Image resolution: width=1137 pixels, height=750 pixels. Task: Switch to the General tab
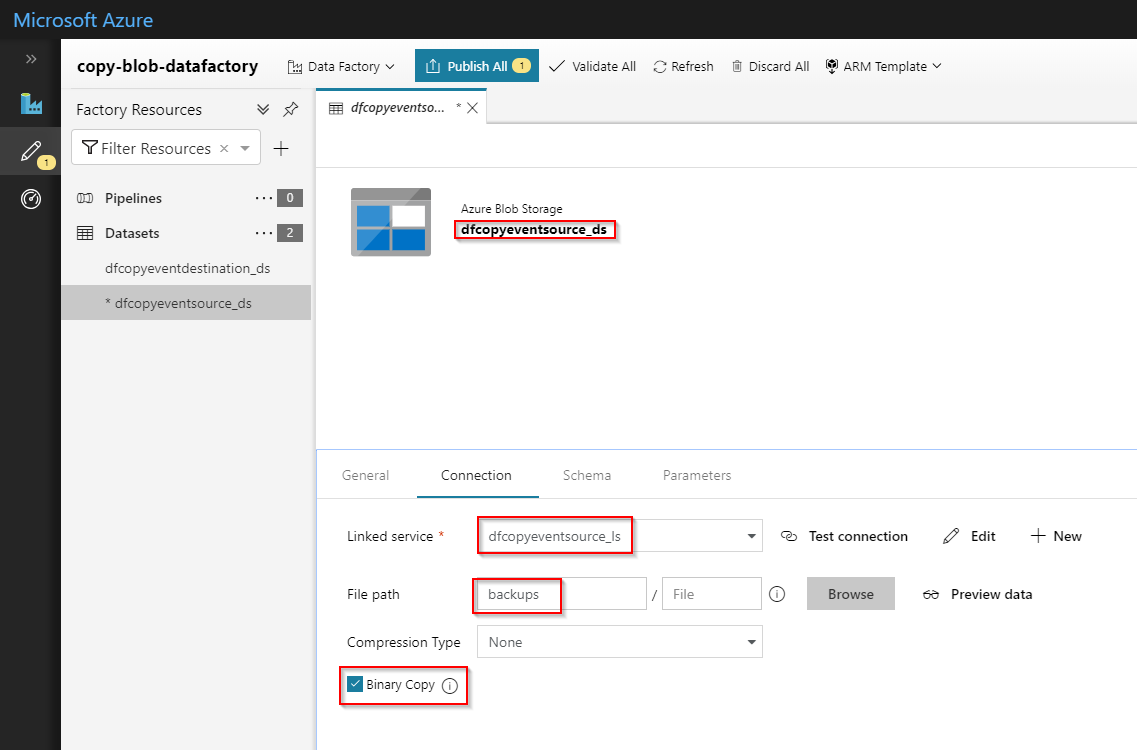click(x=365, y=475)
